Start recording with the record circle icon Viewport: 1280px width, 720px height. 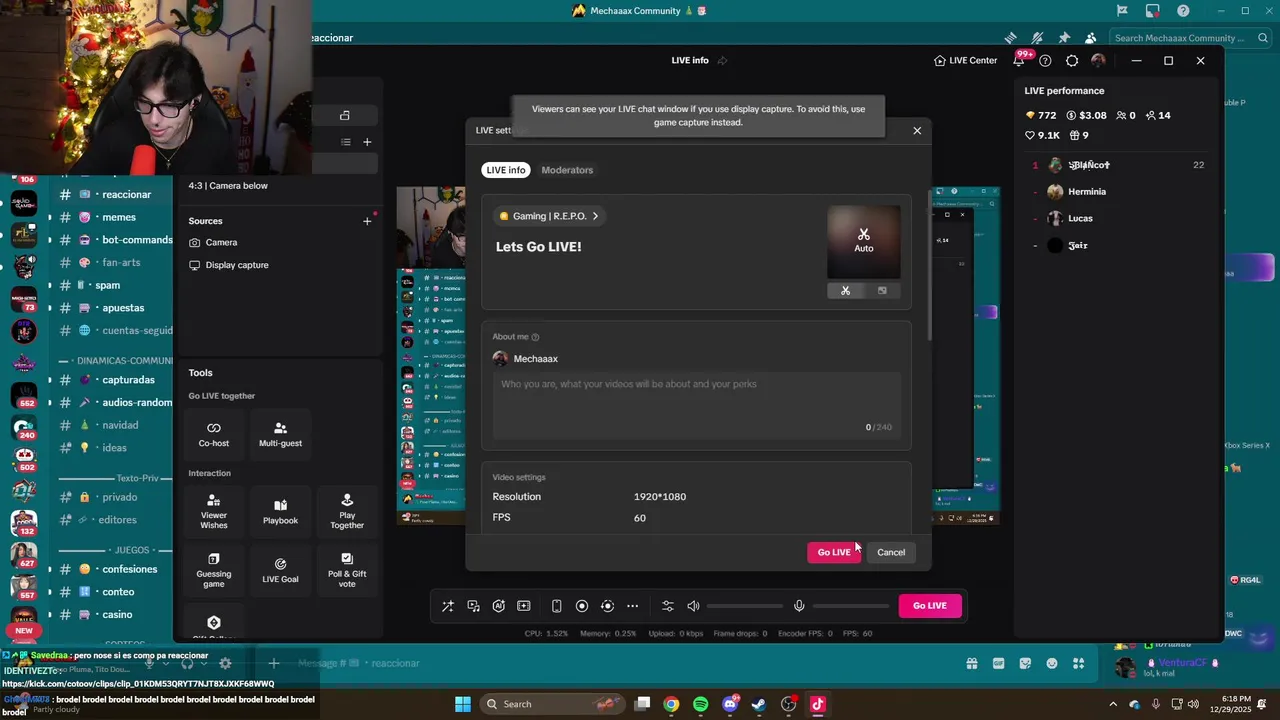point(582,606)
